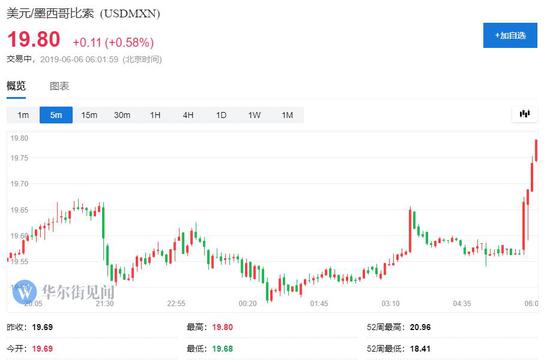Click the latest red candle at chart's right edge
The height and width of the screenshot is (363, 550).
pyautogui.click(x=536, y=150)
